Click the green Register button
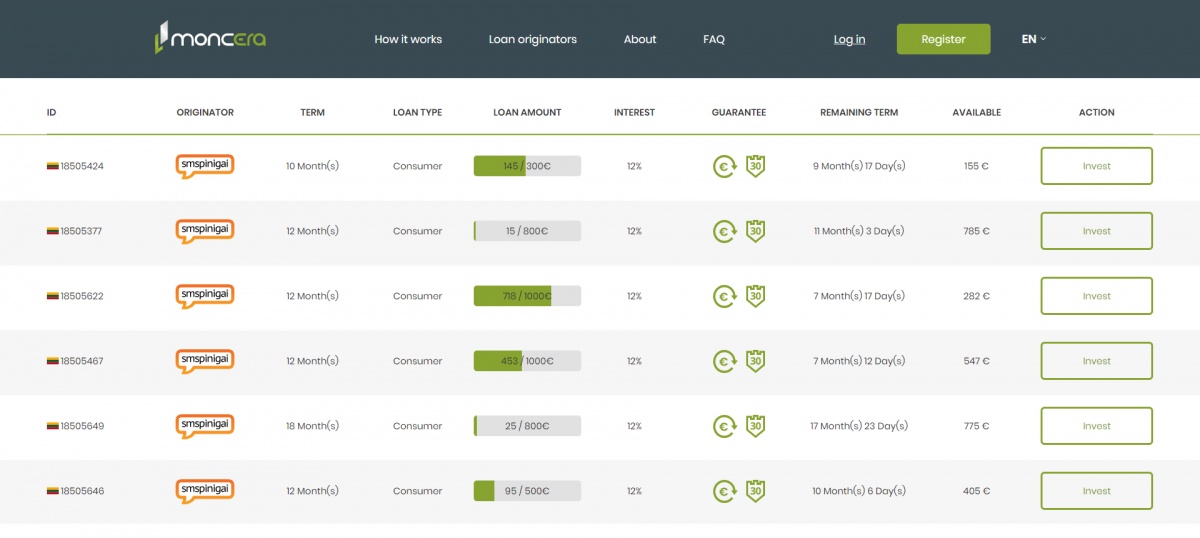 click(x=943, y=39)
